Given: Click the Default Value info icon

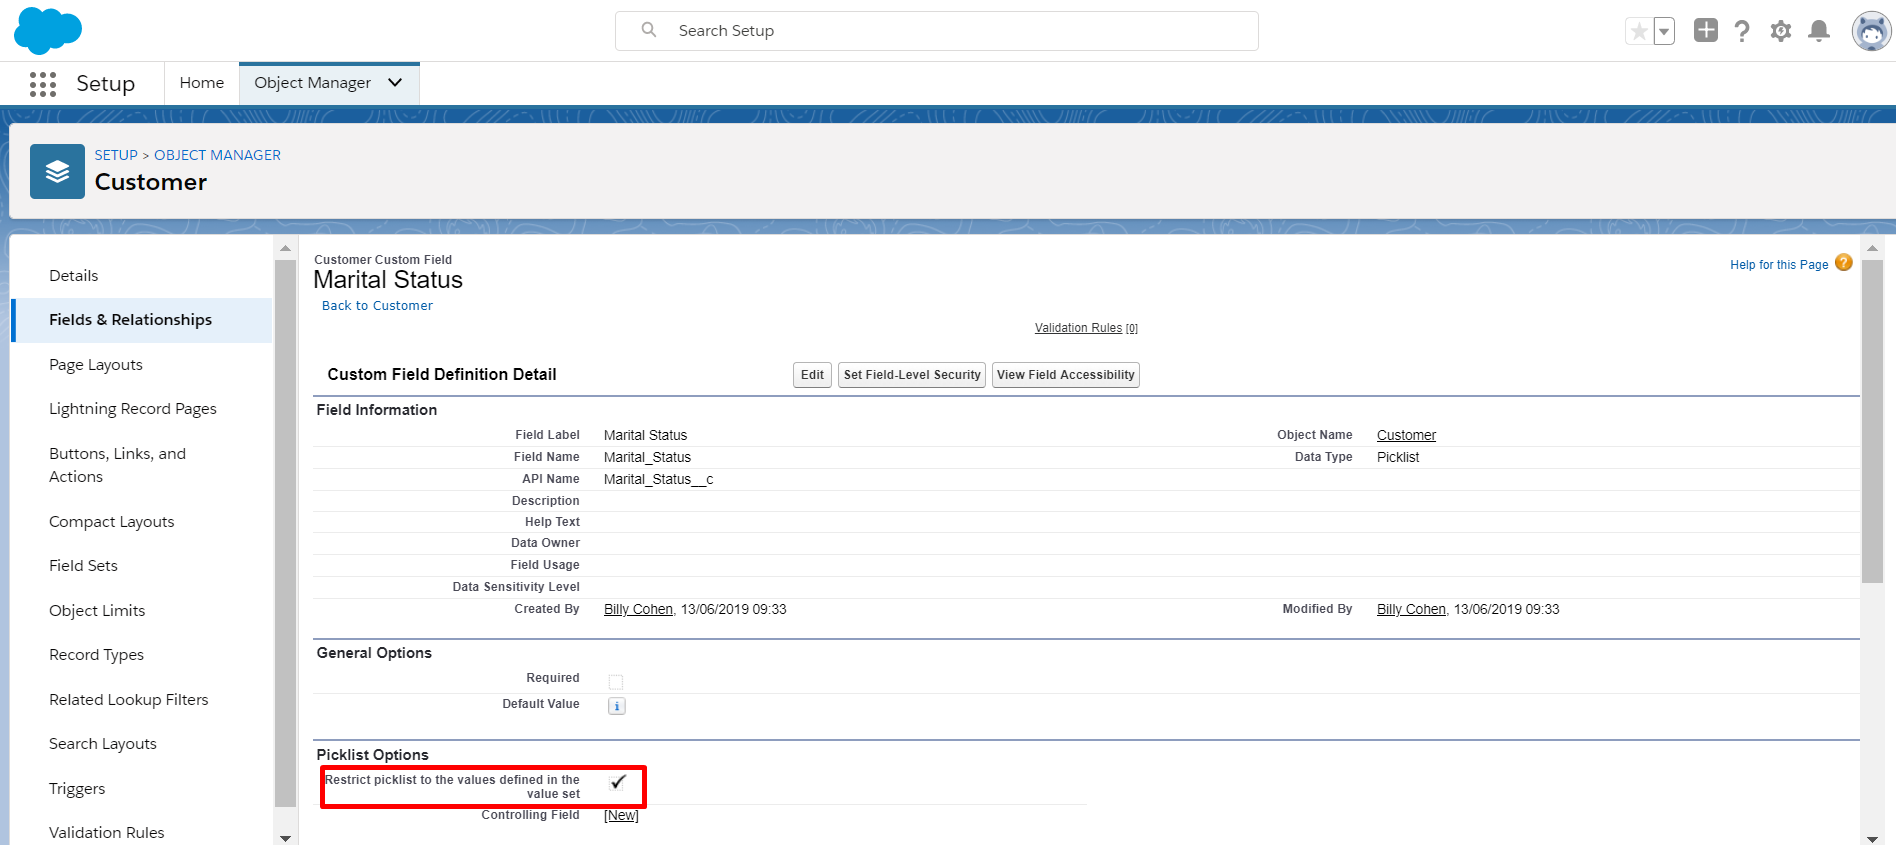Looking at the screenshot, I should pos(617,706).
